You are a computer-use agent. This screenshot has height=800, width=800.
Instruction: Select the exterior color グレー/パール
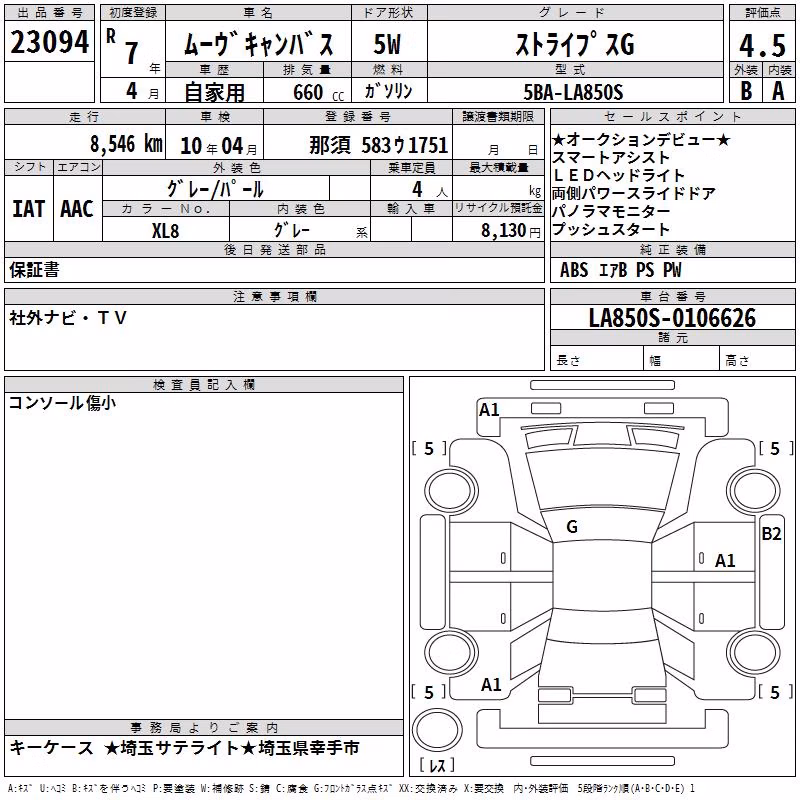coord(215,189)
